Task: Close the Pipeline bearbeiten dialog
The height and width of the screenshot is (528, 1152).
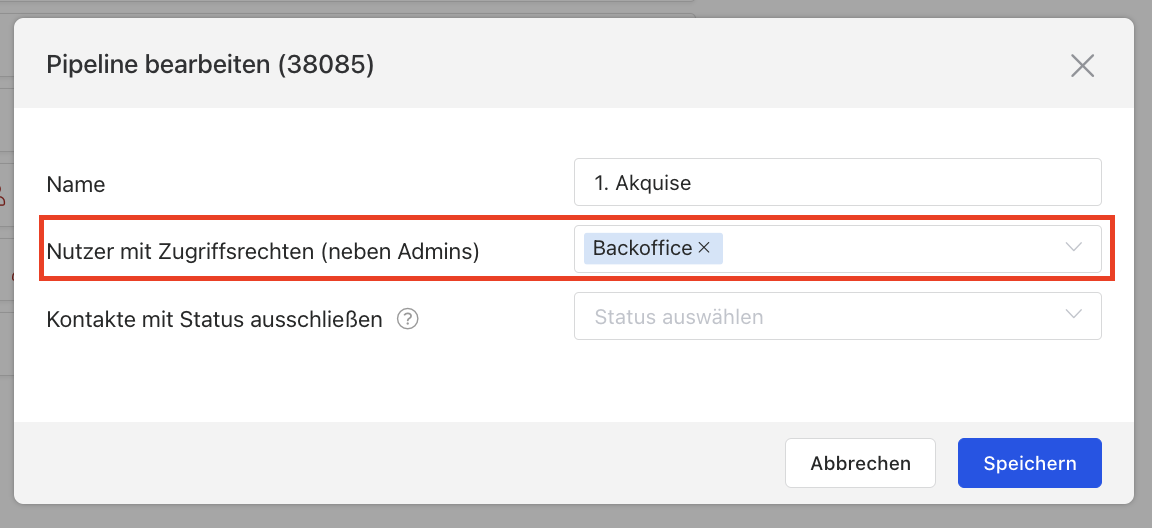Action: [1082, 66]
